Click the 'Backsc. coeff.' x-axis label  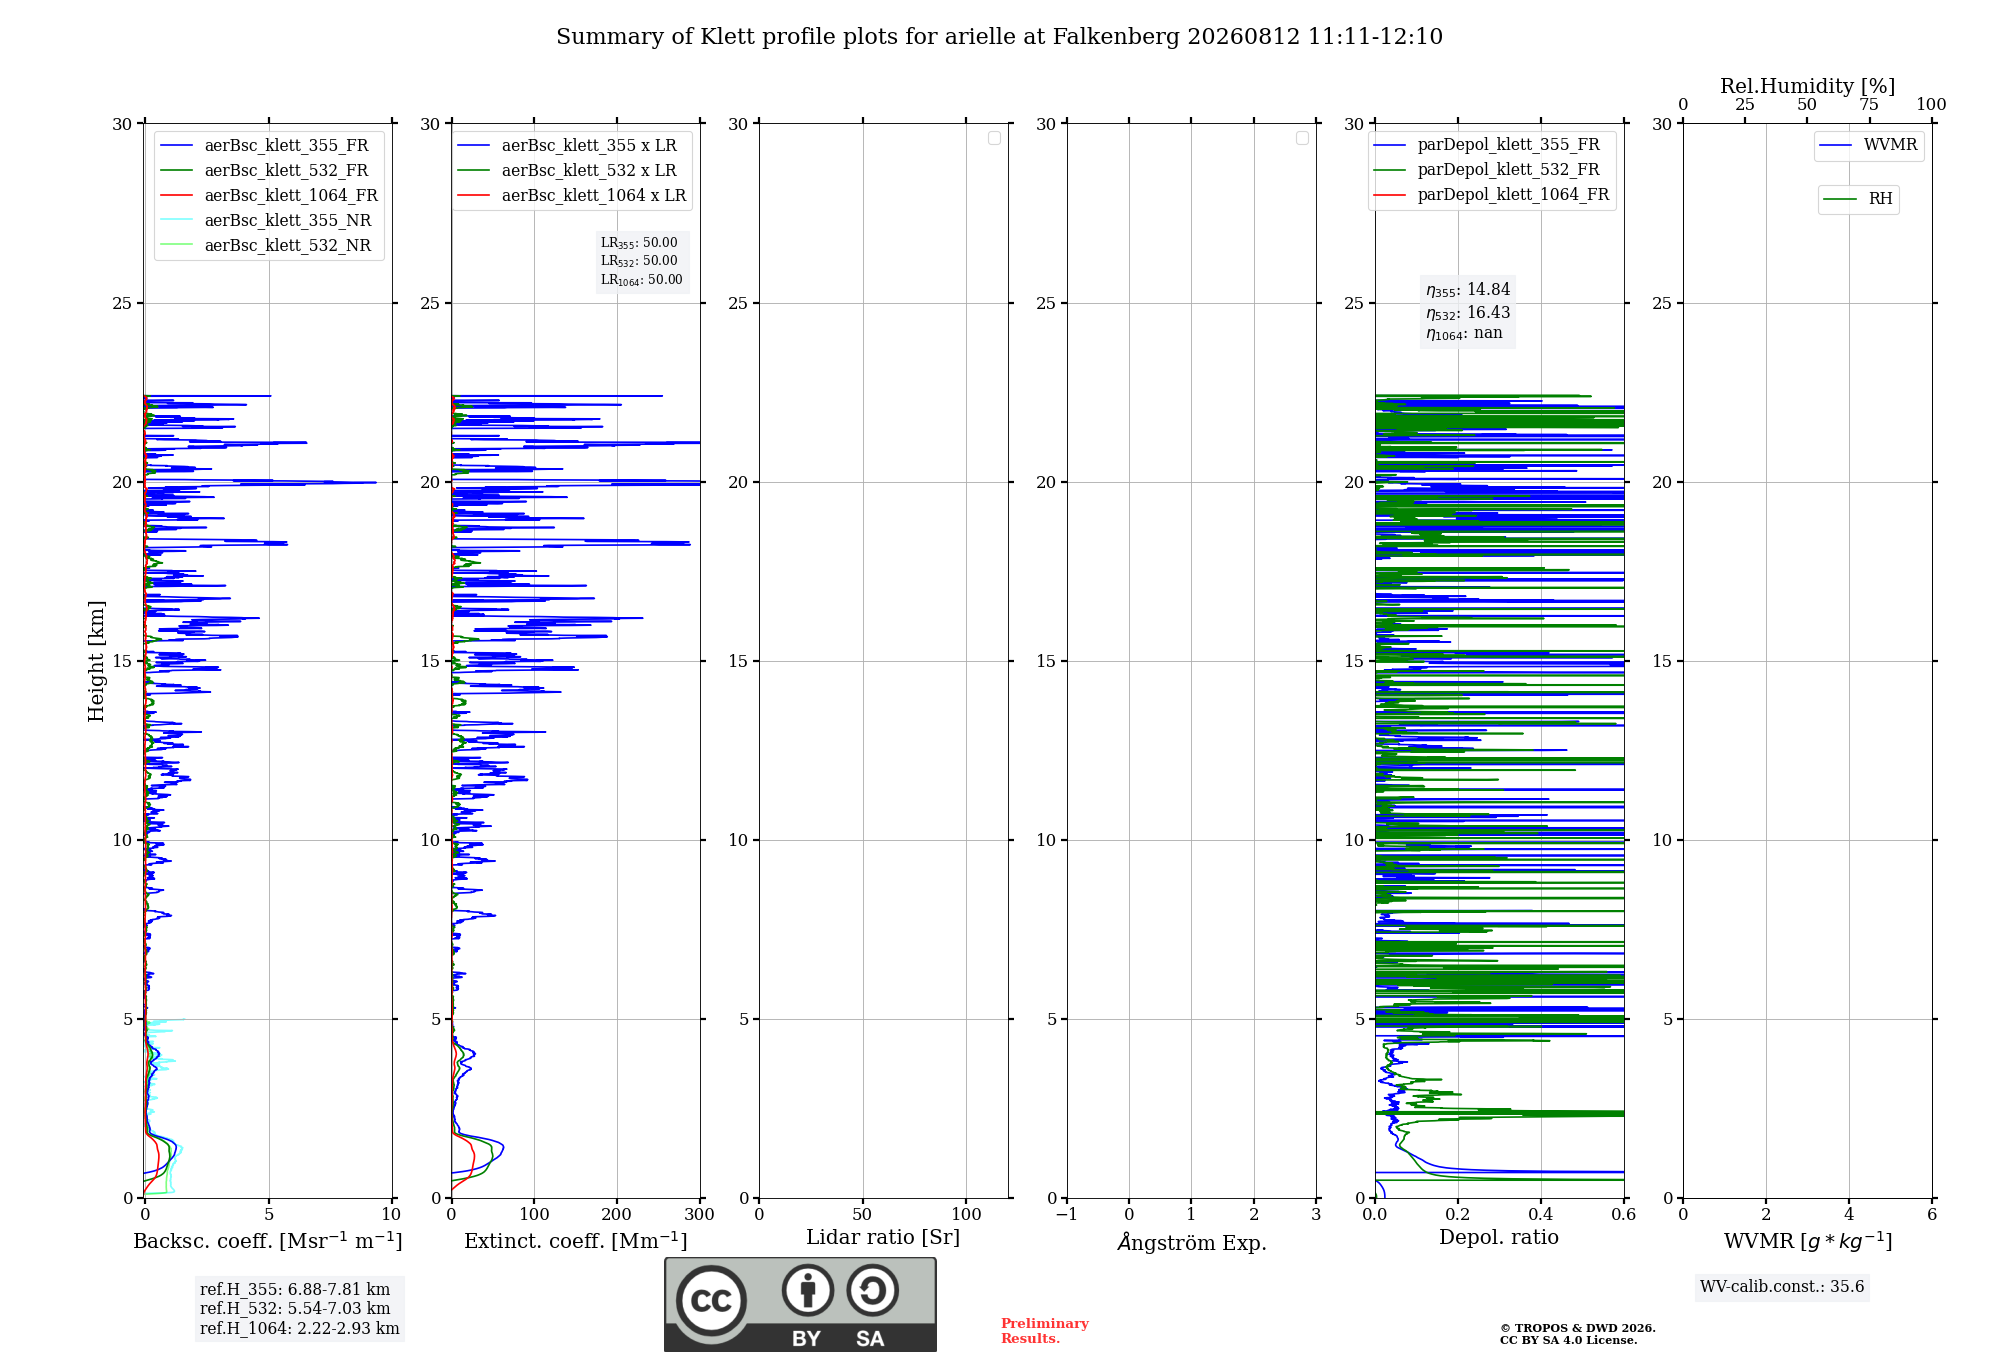click(x=268, y=1241)
